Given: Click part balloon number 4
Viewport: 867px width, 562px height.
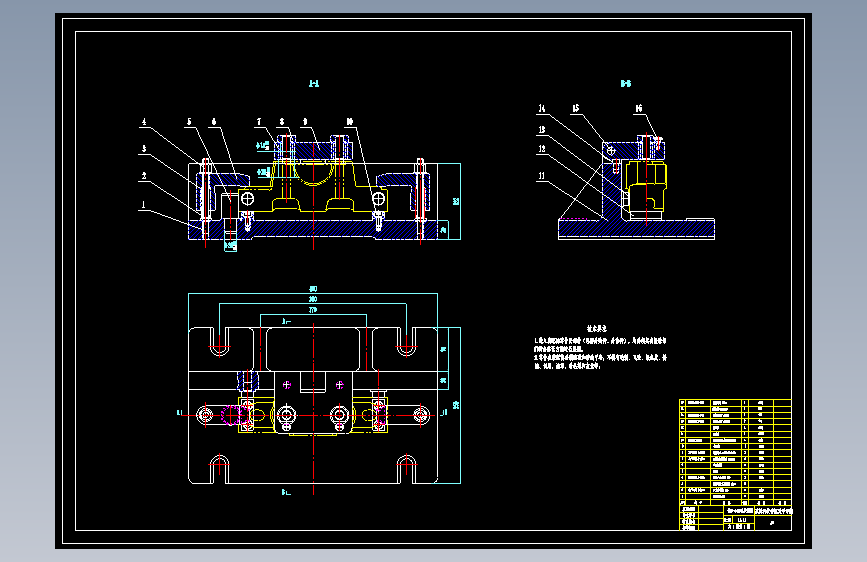Looking at the screenshot, I should click(144, 122).
